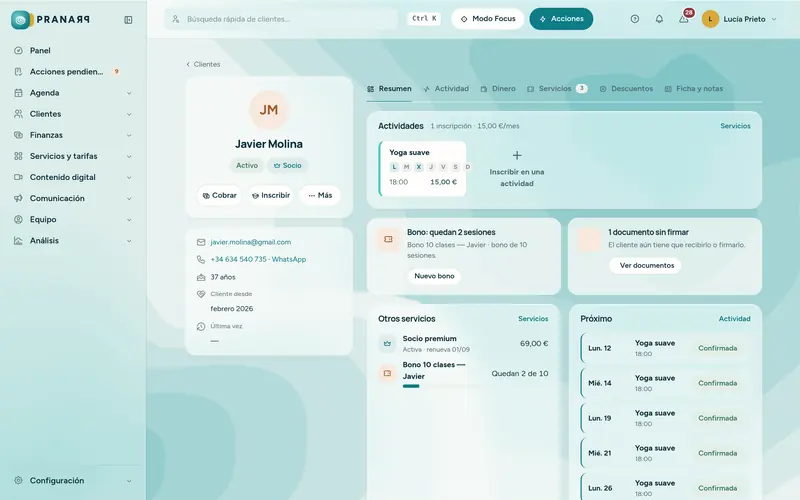
Task: Expand the Análisis chevron
Action: click(x=129, y=241)
